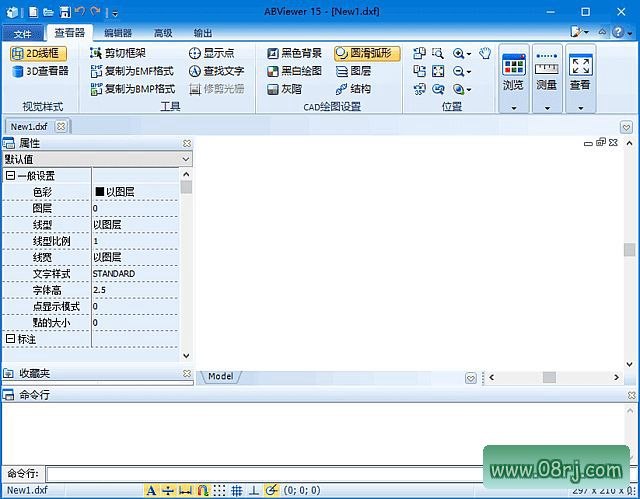Click the Redo arrow in title bar
This screenshot has width=640, height=499.
[96, 11]
